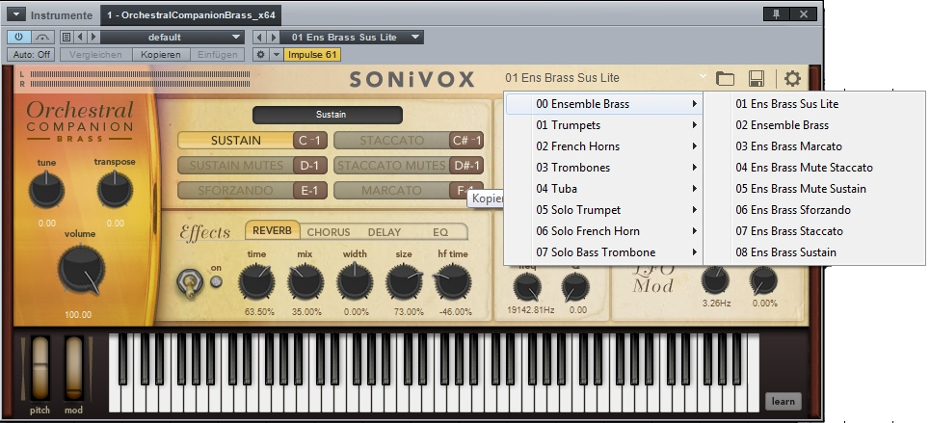Toggle the instrument power/activate button
The image size is (930, 423).
[x=18, y=37]
